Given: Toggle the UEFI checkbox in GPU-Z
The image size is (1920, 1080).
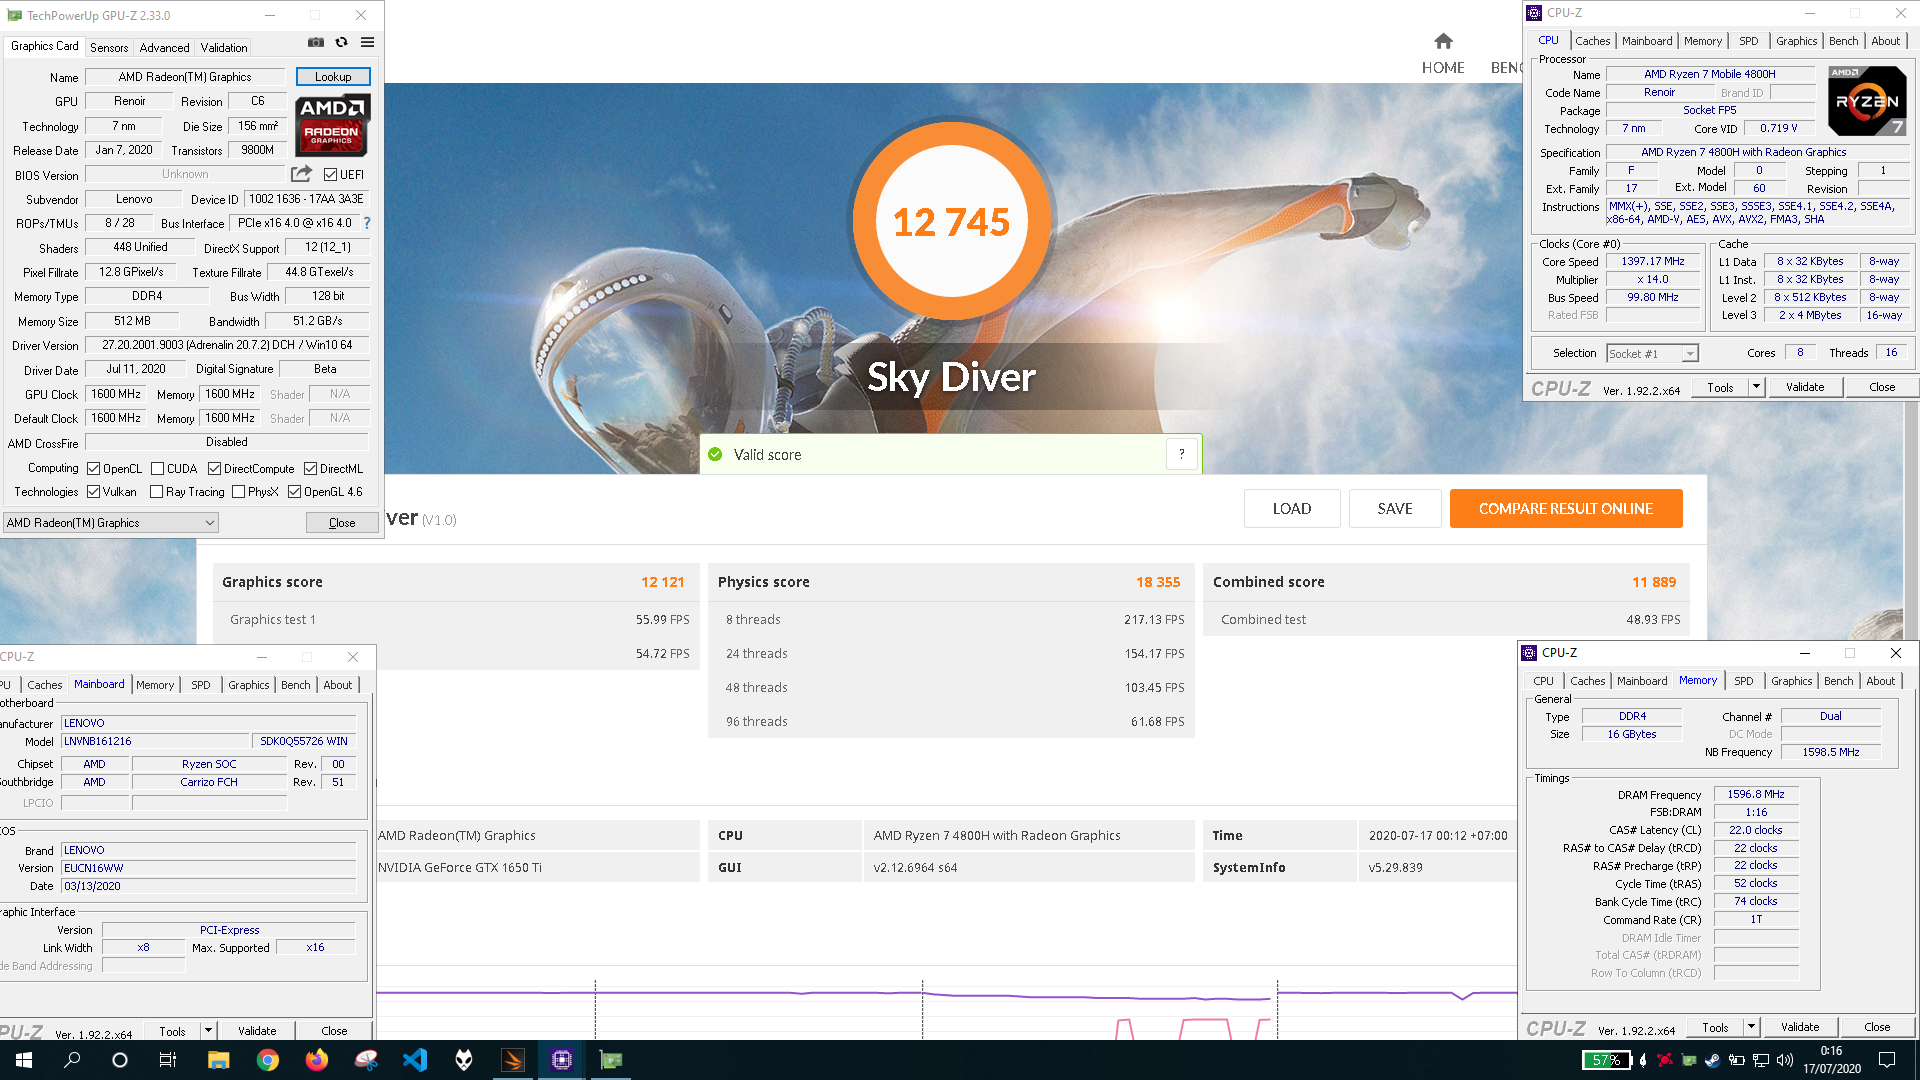Looking at the screenshot, I should click(330, 174).
